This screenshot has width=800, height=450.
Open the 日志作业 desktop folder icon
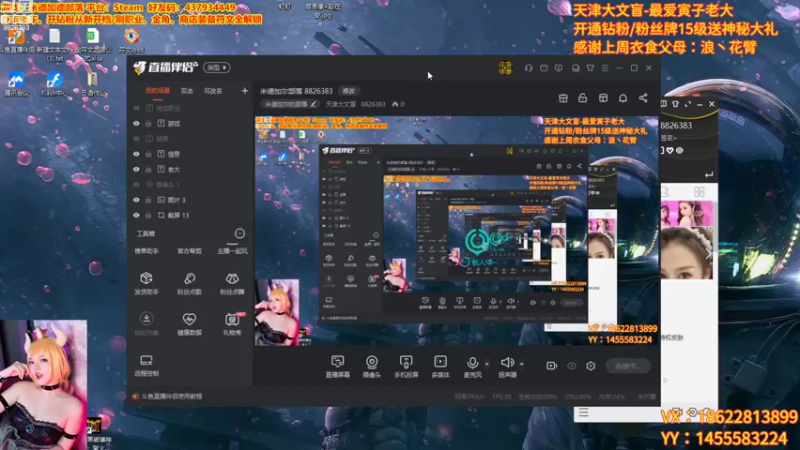point(93,84)
